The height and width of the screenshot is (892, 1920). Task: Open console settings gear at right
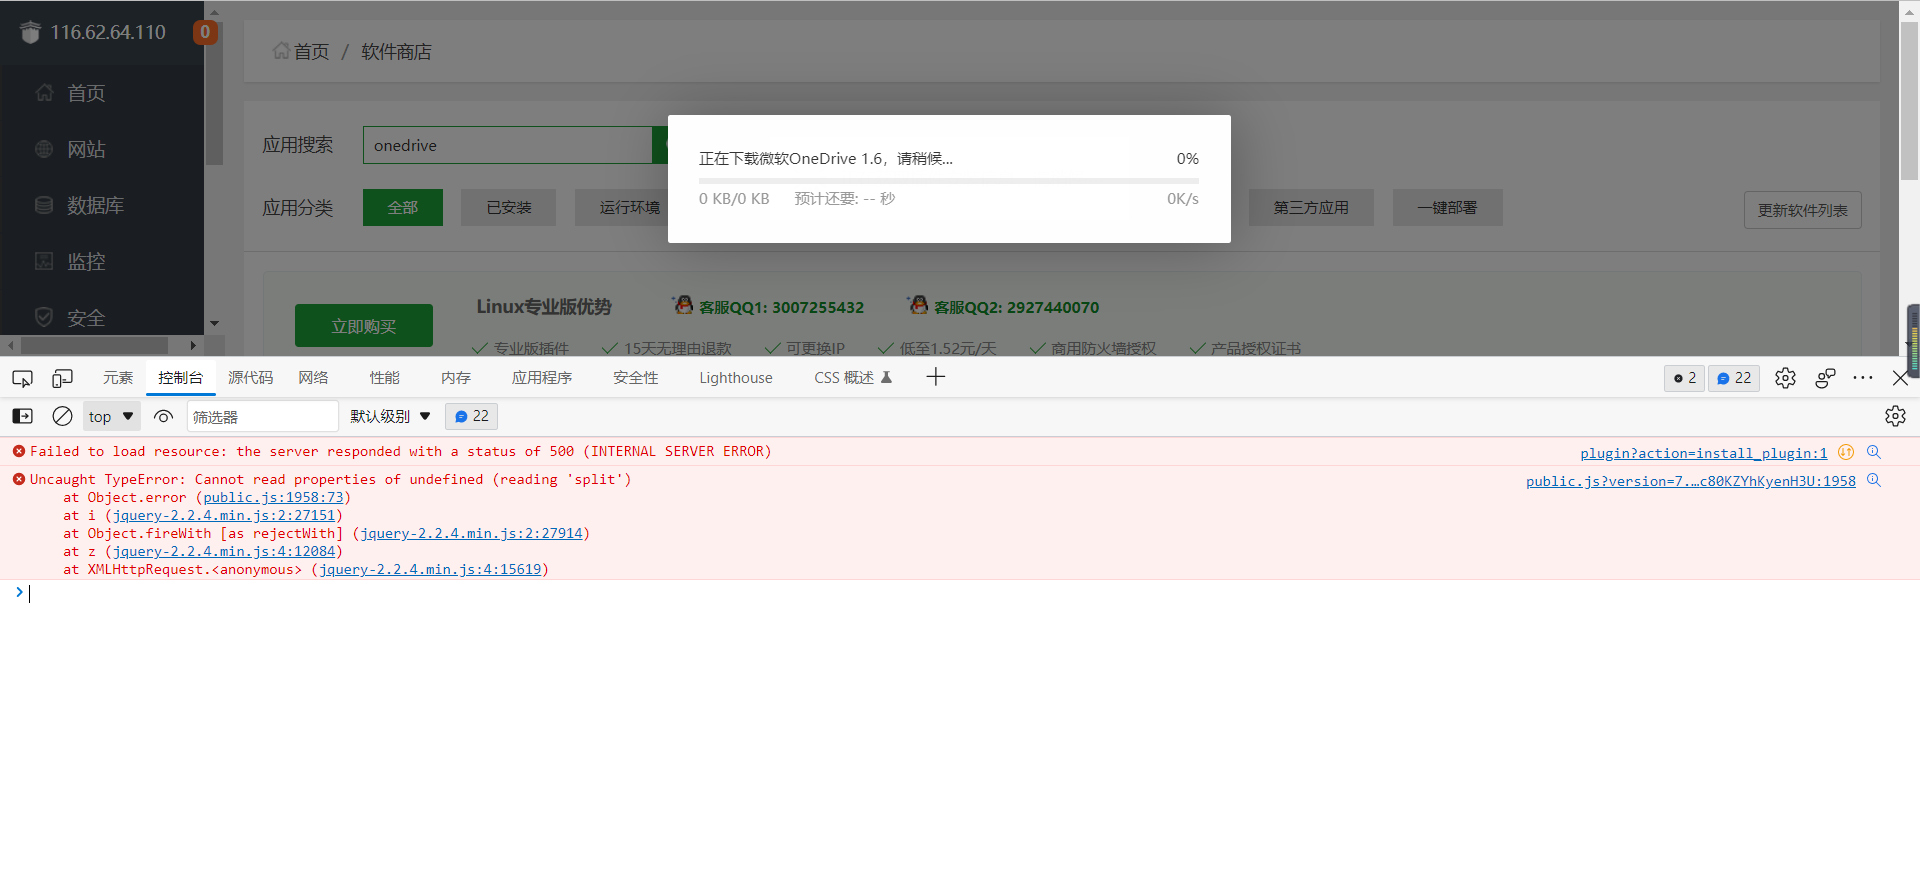pyautogui.click(x=1895, y=416)
